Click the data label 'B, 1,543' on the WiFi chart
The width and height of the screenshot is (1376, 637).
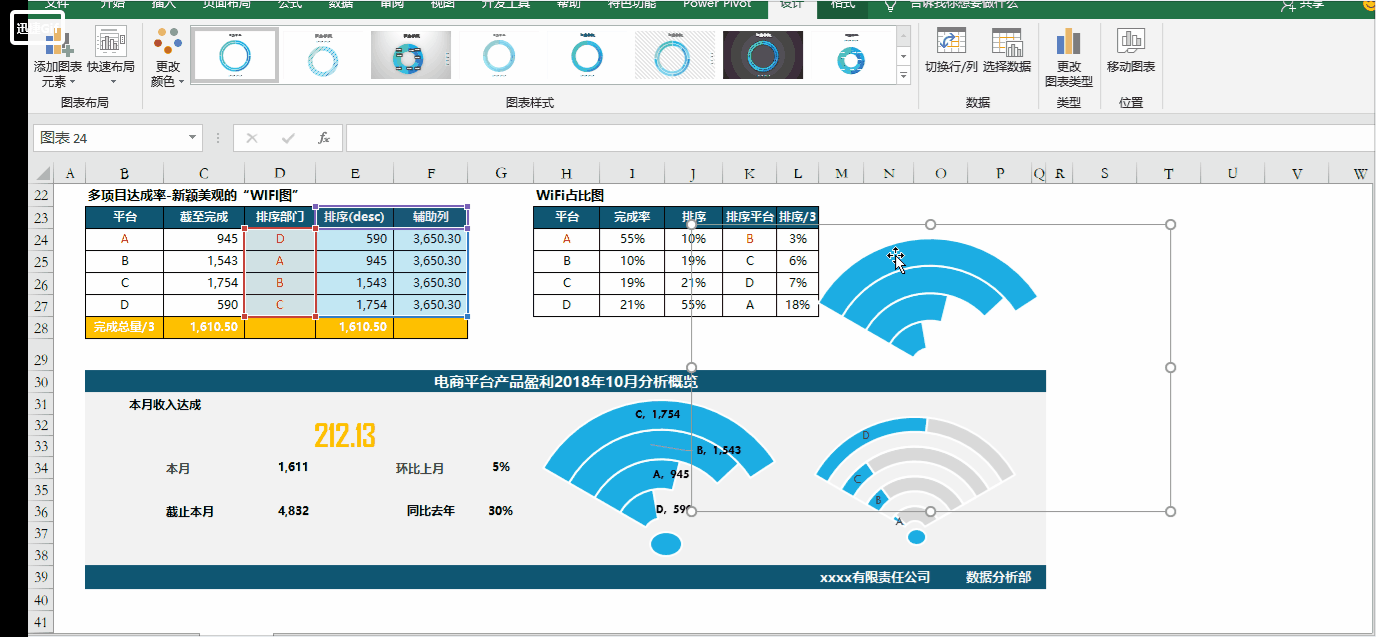click(x=718, y=450)
